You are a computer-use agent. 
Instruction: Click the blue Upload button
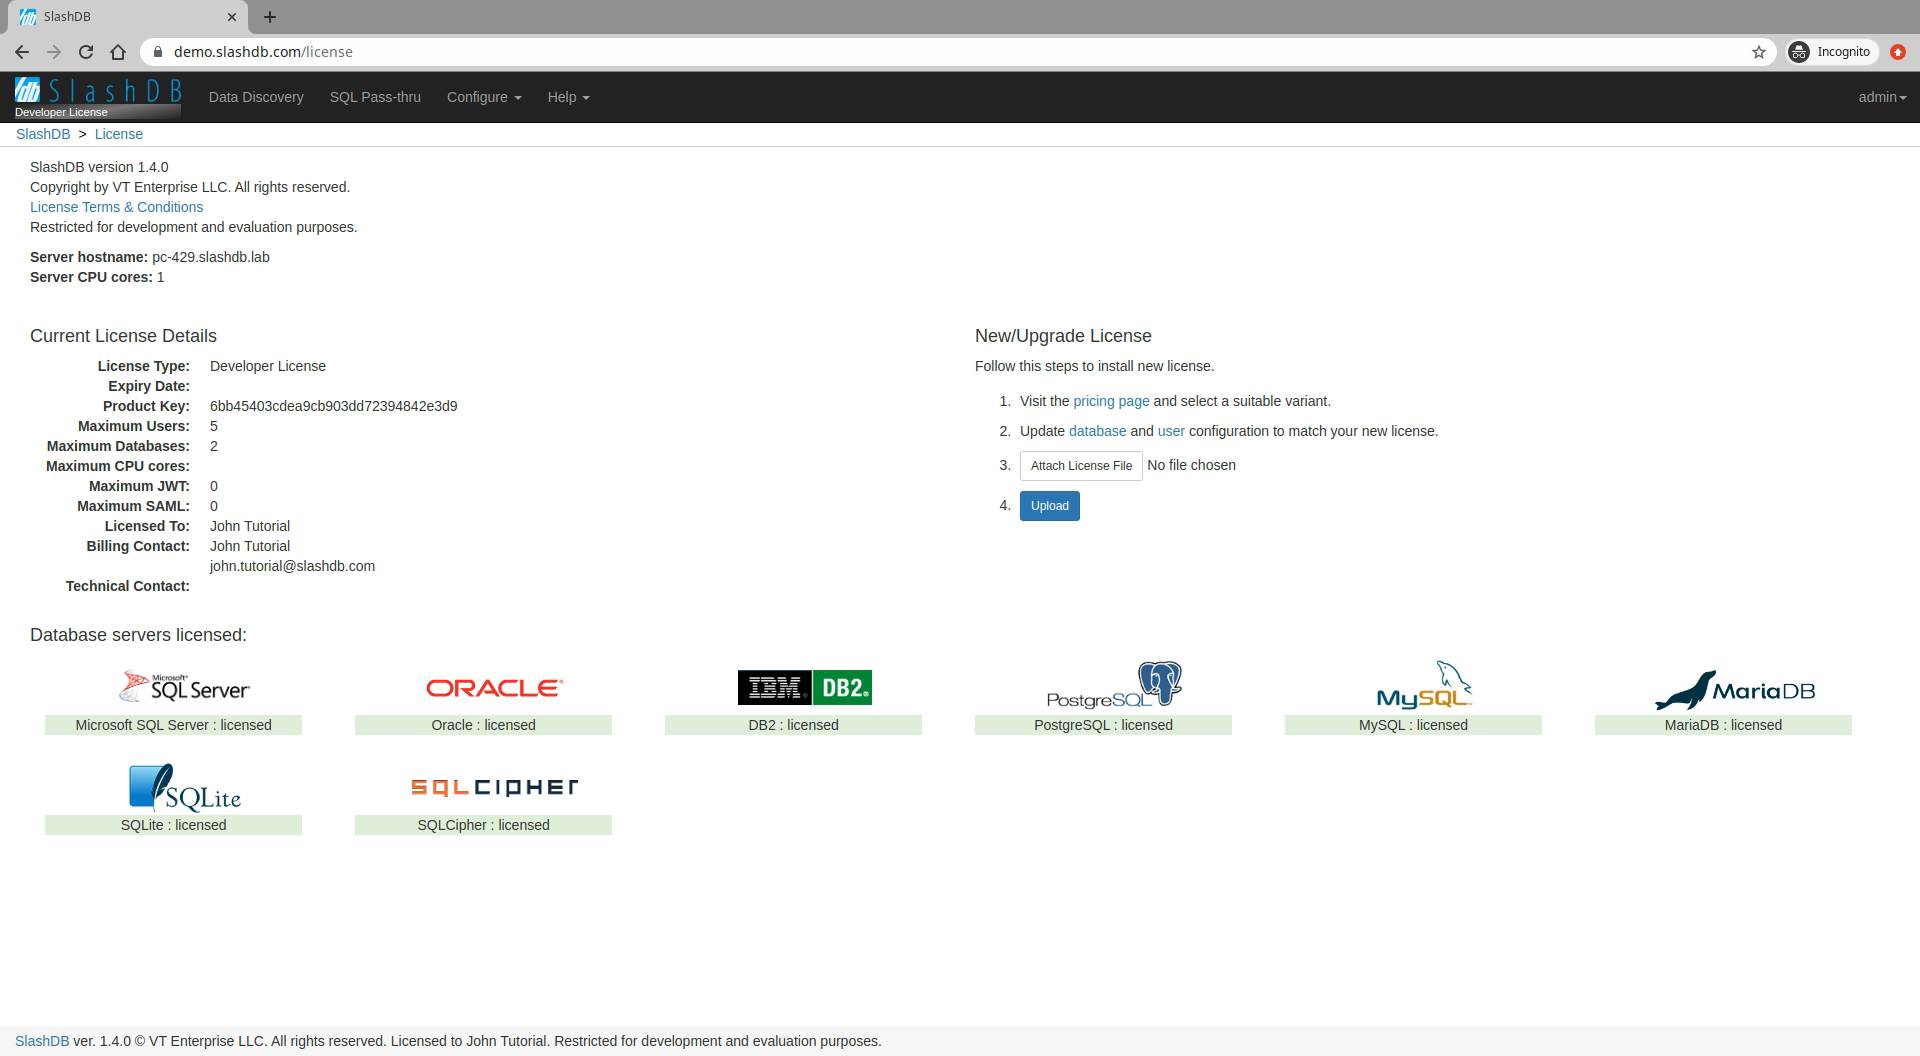coord(1049,506)
